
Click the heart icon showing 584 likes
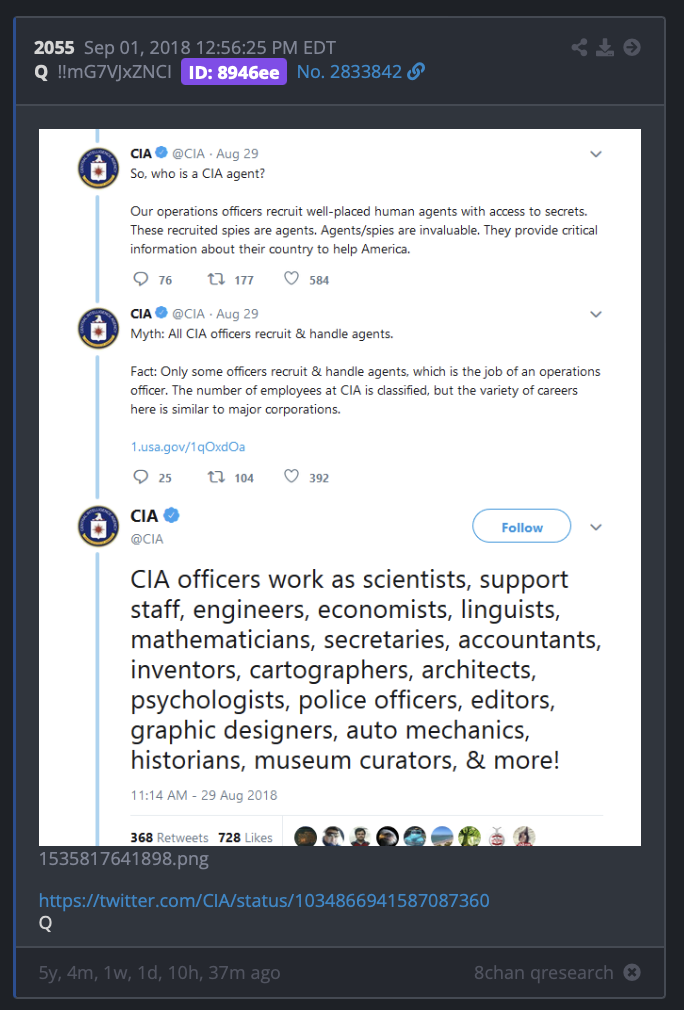coord(292,278)
